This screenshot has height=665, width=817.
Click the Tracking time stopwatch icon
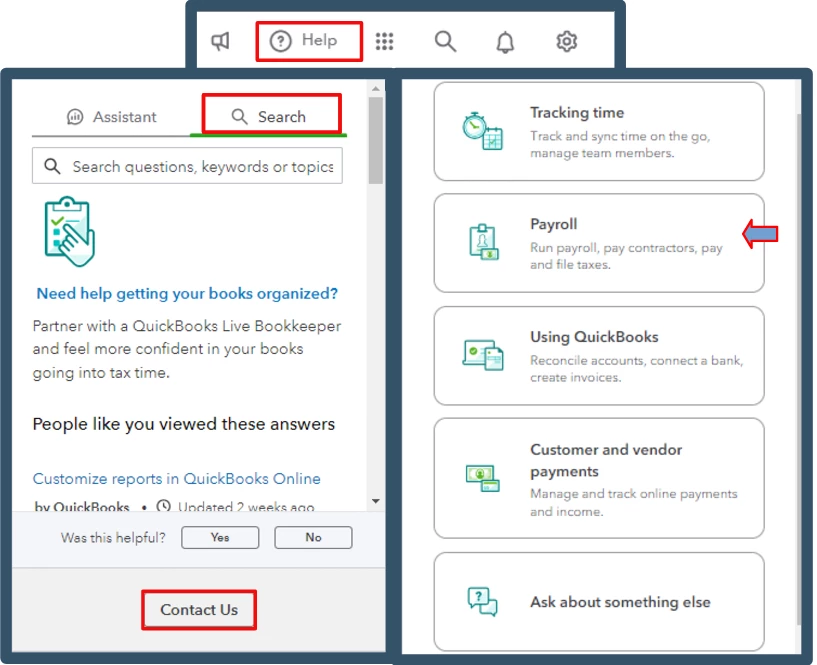(482, 131)
